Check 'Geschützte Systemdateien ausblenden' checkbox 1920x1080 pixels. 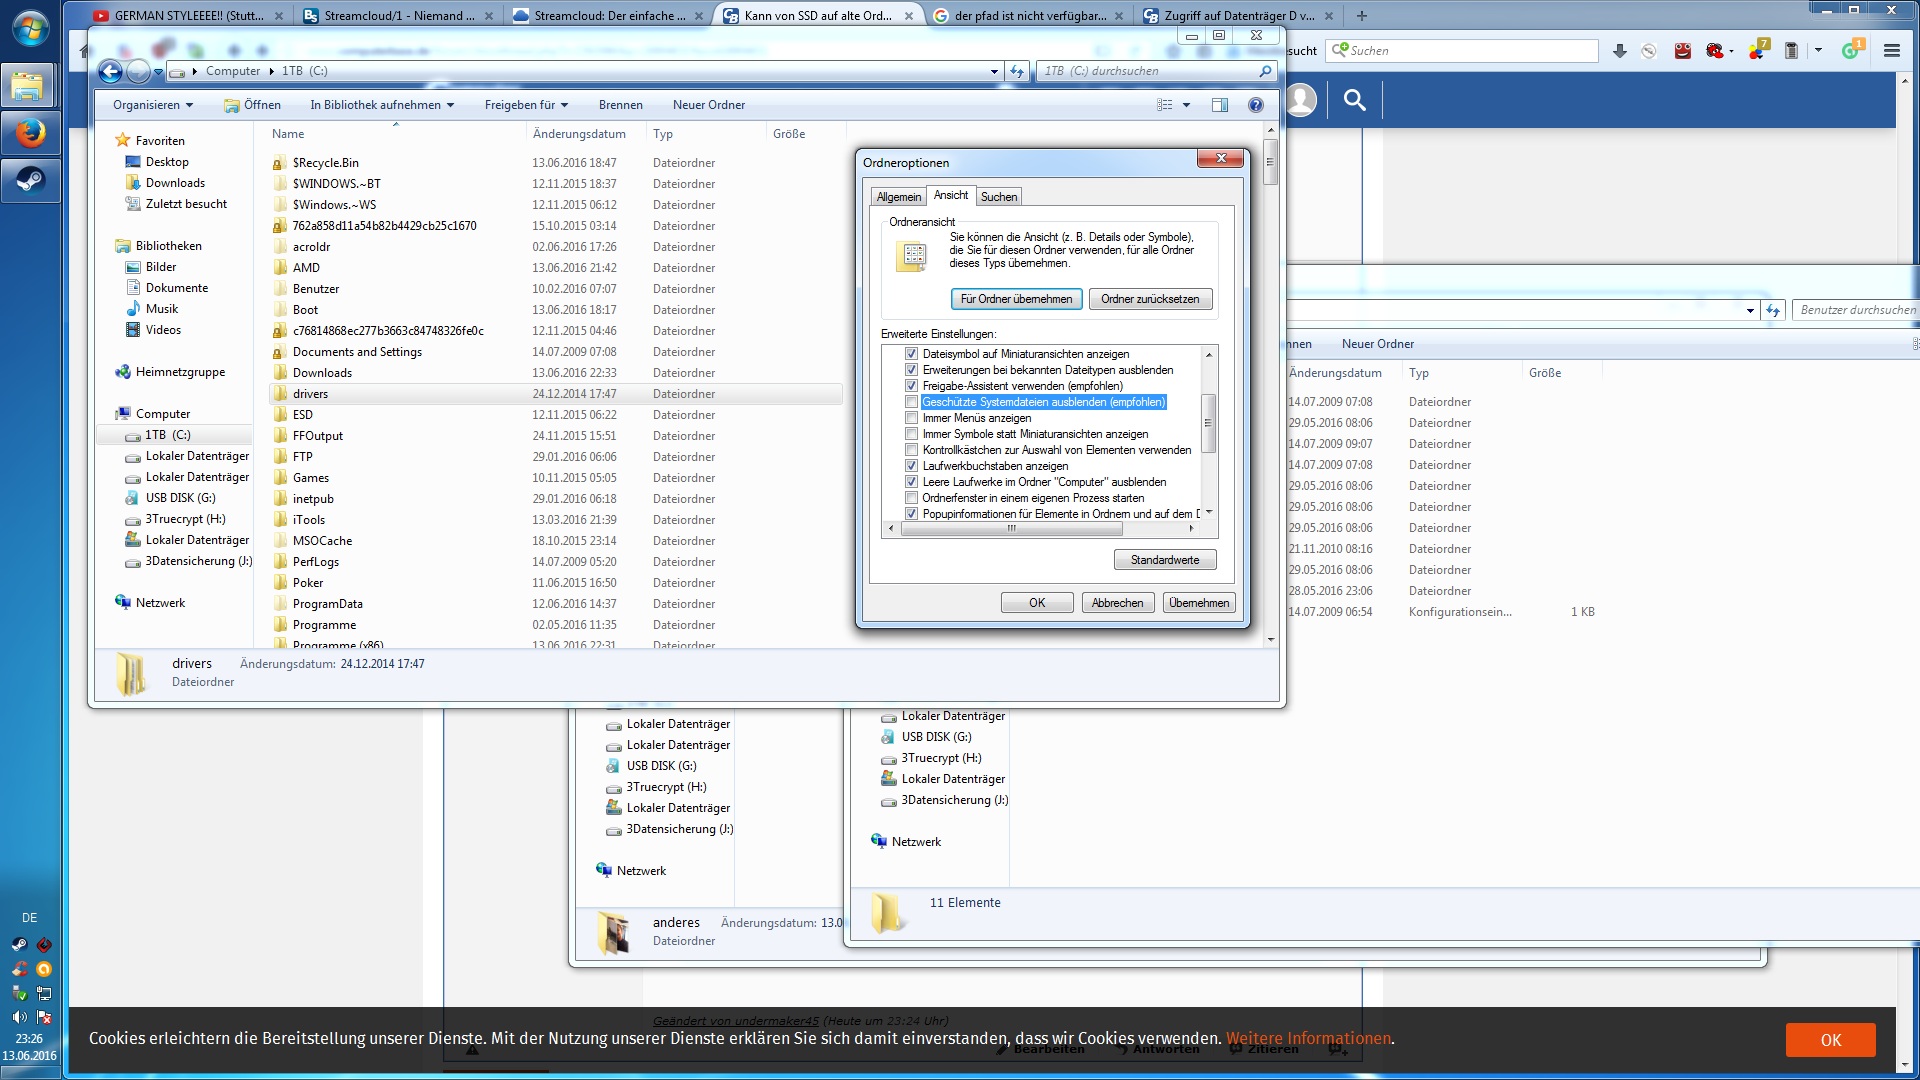pyautogui.click(x=911, y=402)
